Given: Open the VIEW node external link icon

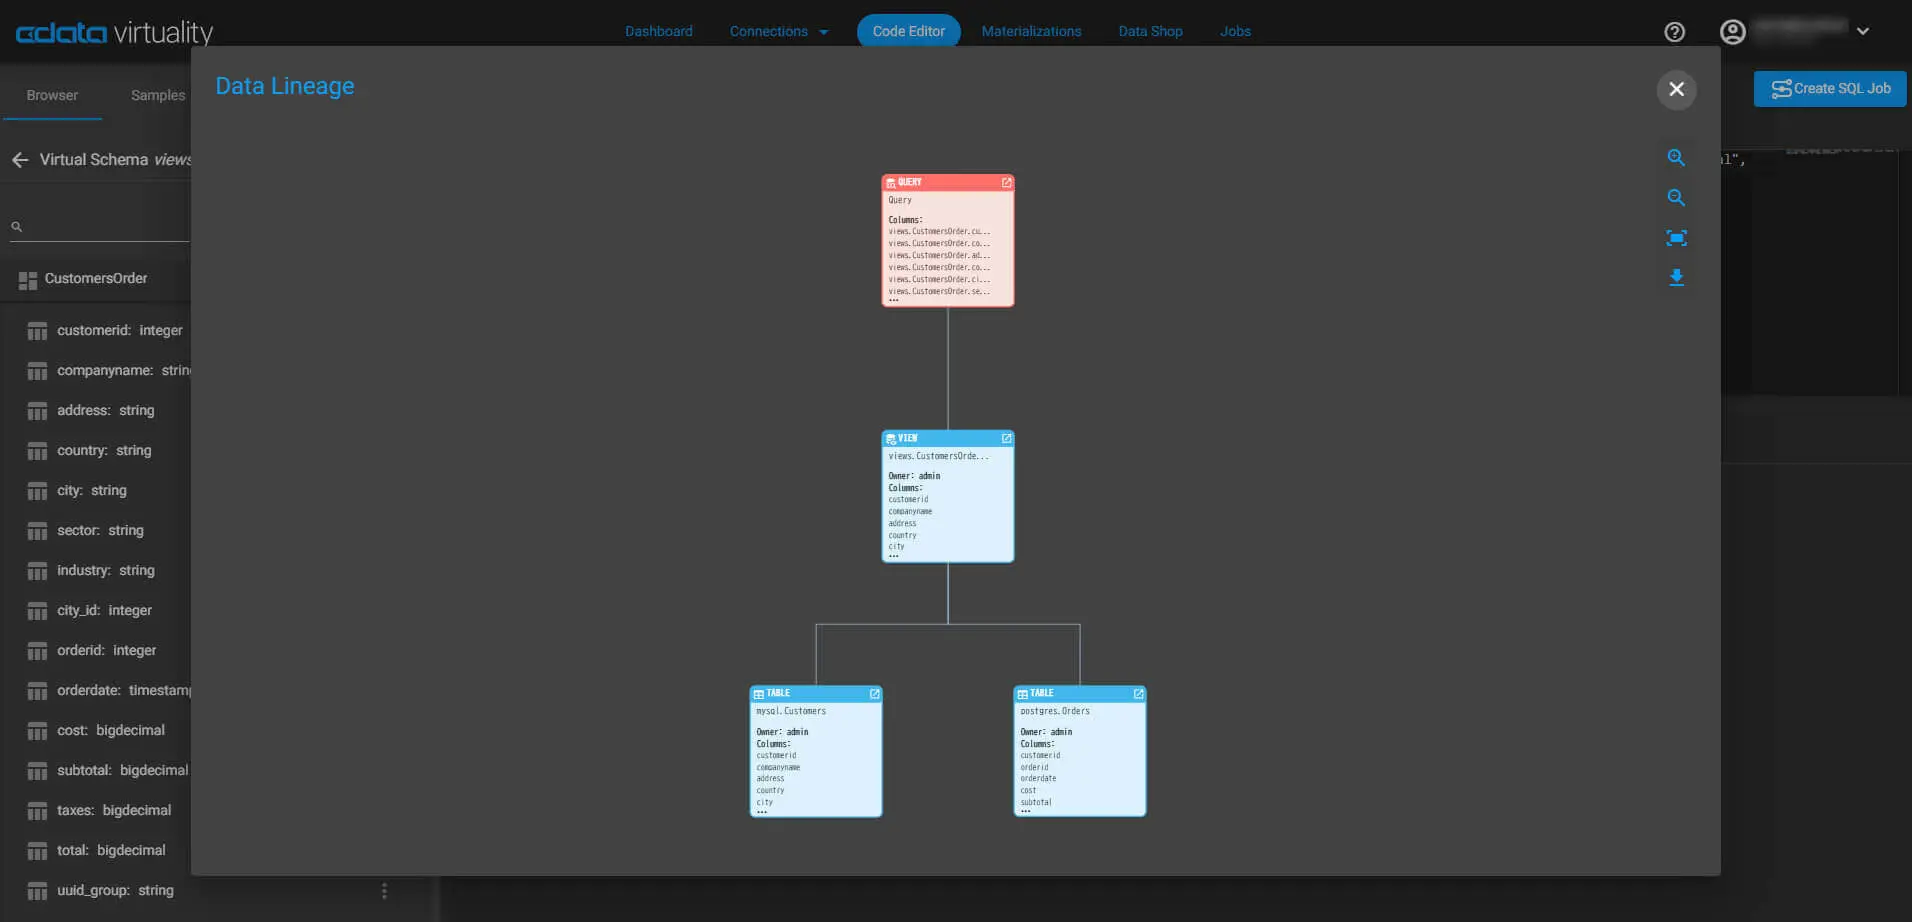Looking at the screenshot, I should (x=1006, y=438).
